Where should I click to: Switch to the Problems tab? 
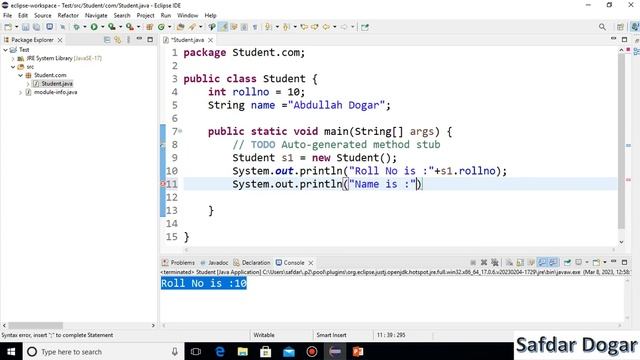(178, 262)
